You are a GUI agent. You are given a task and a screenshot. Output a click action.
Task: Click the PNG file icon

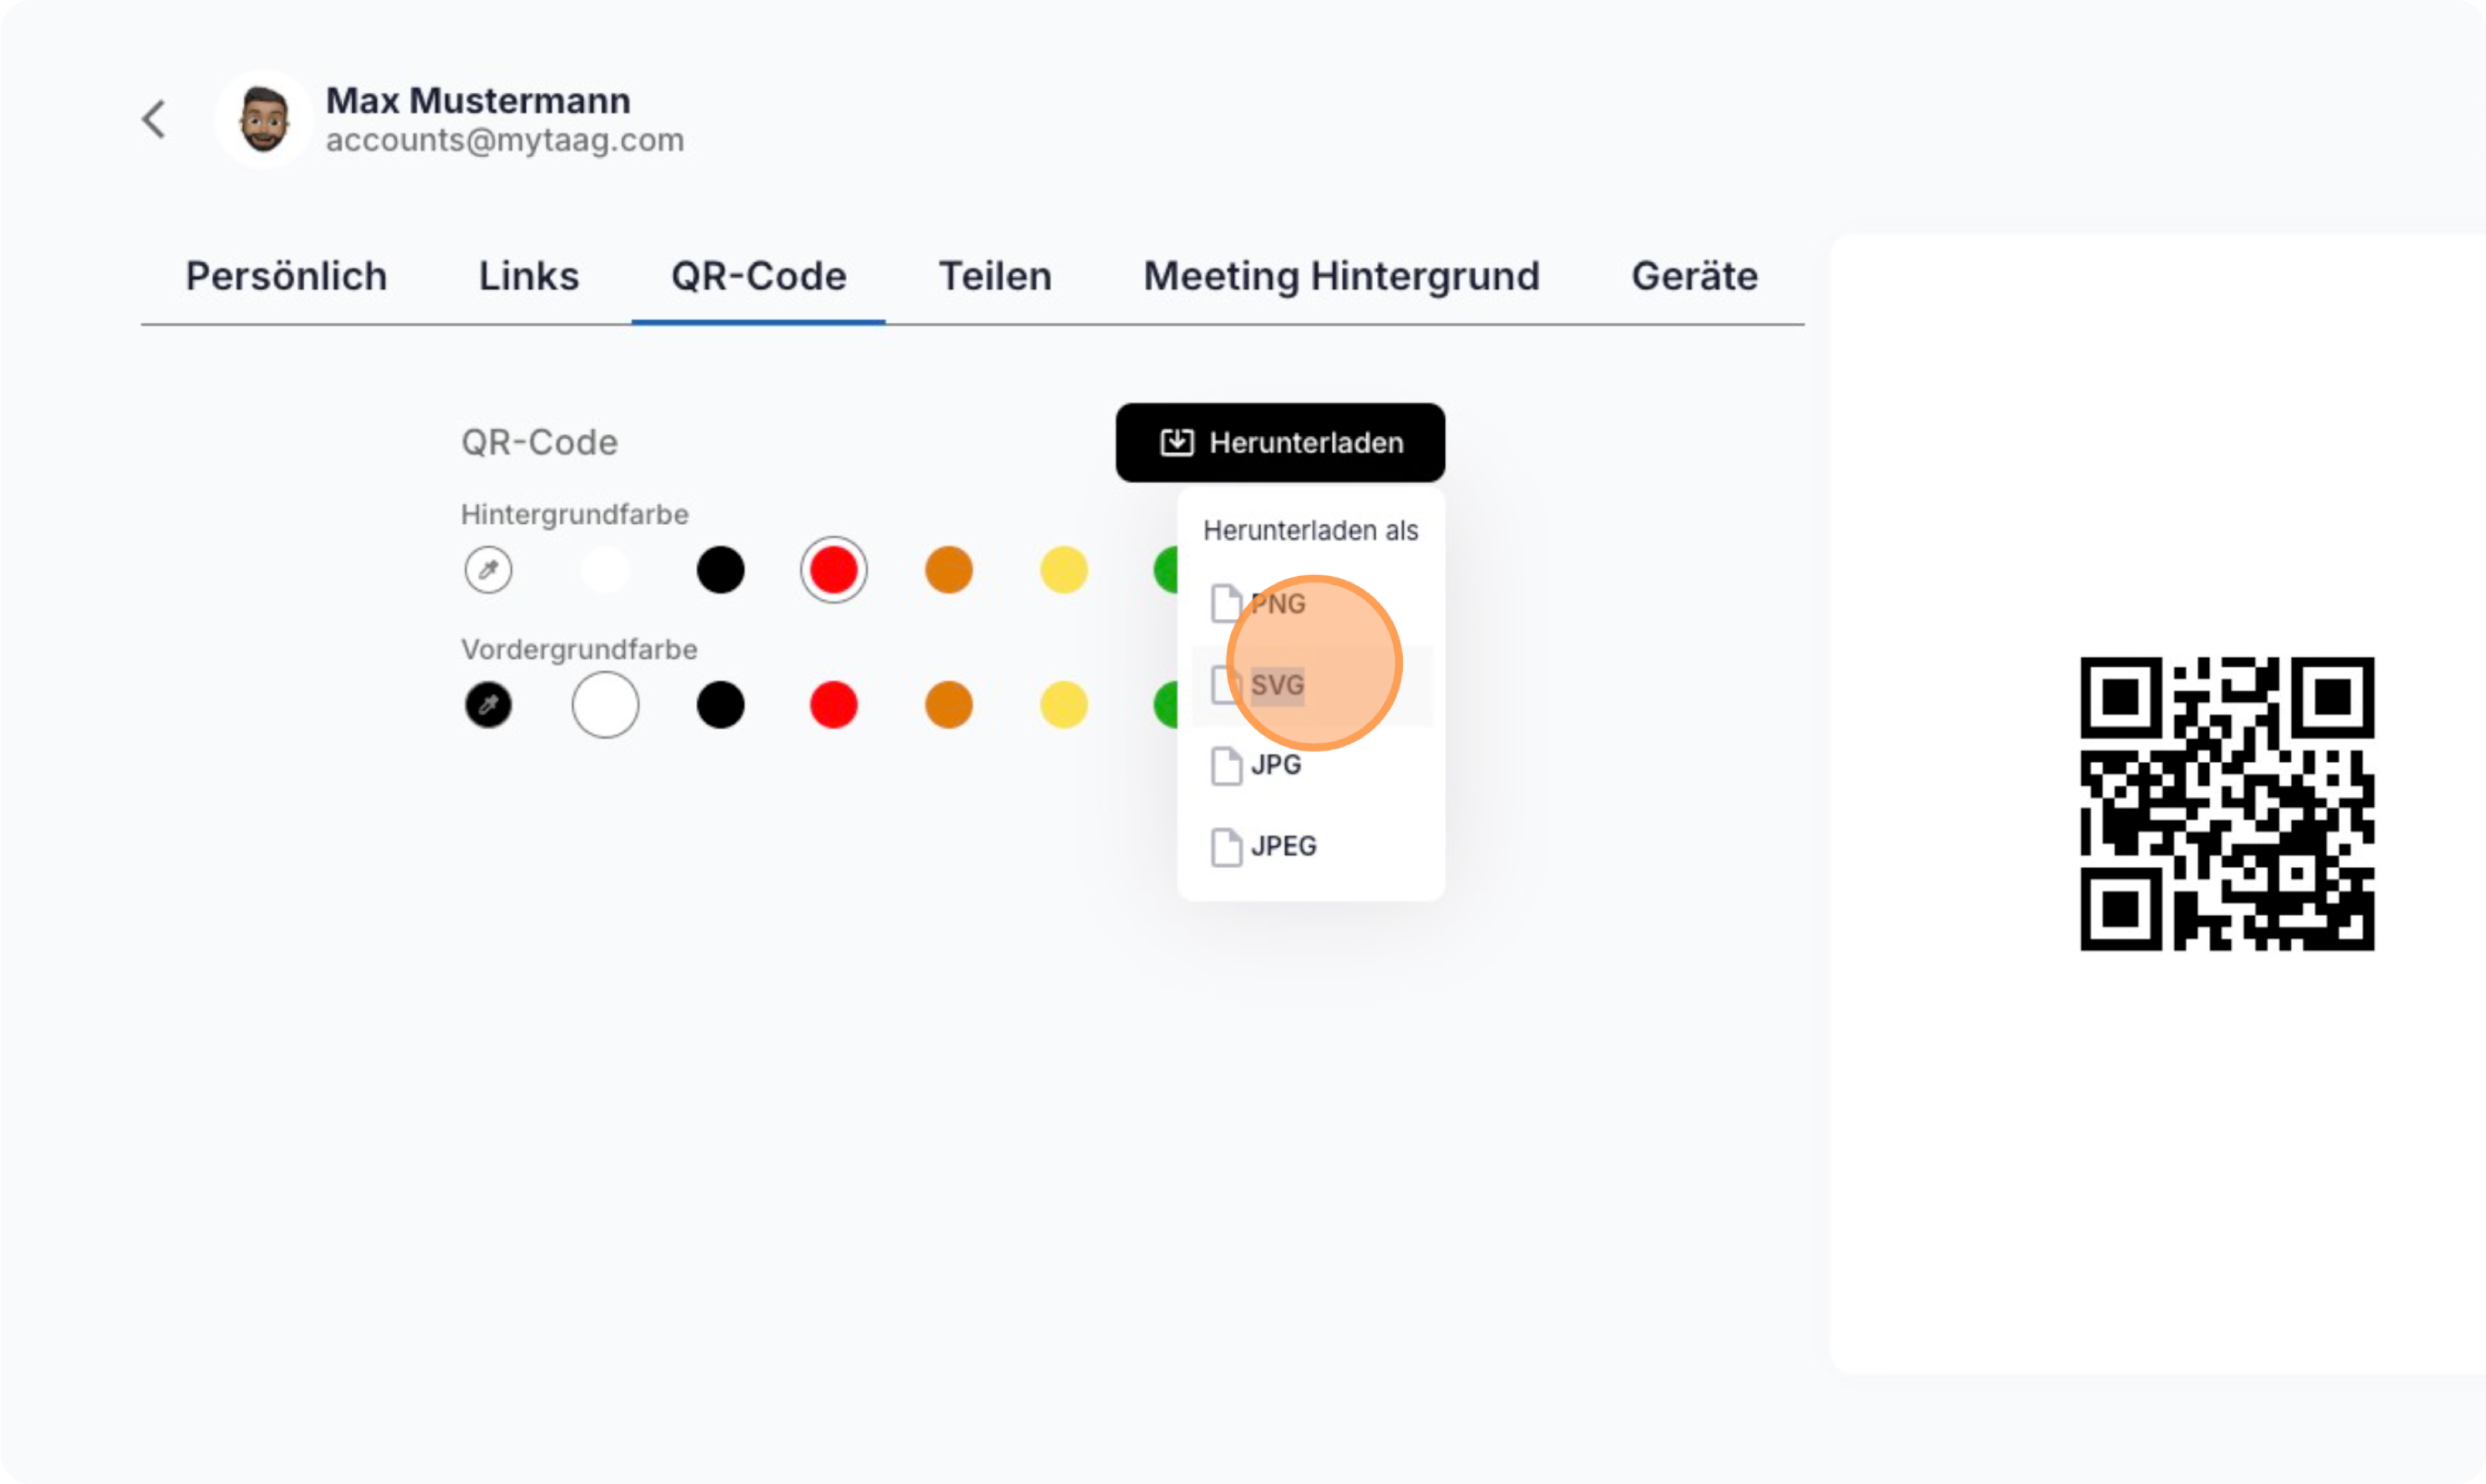point(1226,604)
